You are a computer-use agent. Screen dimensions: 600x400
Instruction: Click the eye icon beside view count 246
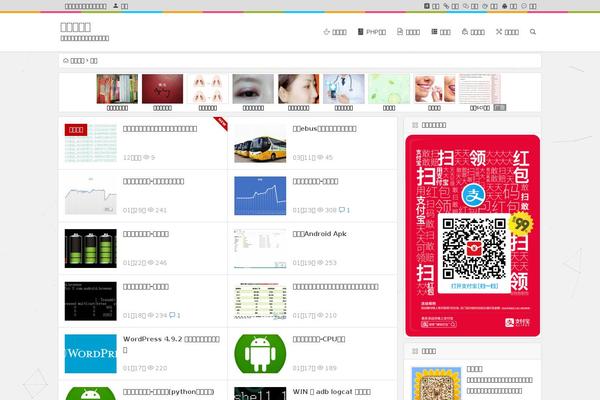tap(151, 262)
